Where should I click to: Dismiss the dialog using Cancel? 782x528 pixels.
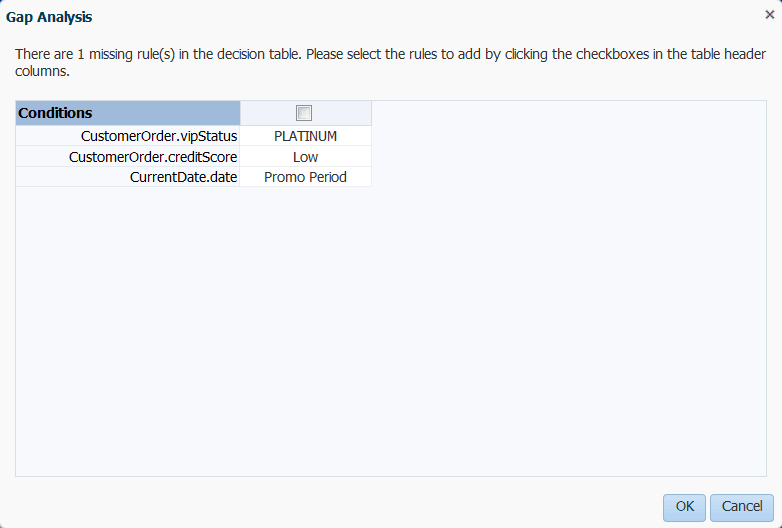point(742,507)
